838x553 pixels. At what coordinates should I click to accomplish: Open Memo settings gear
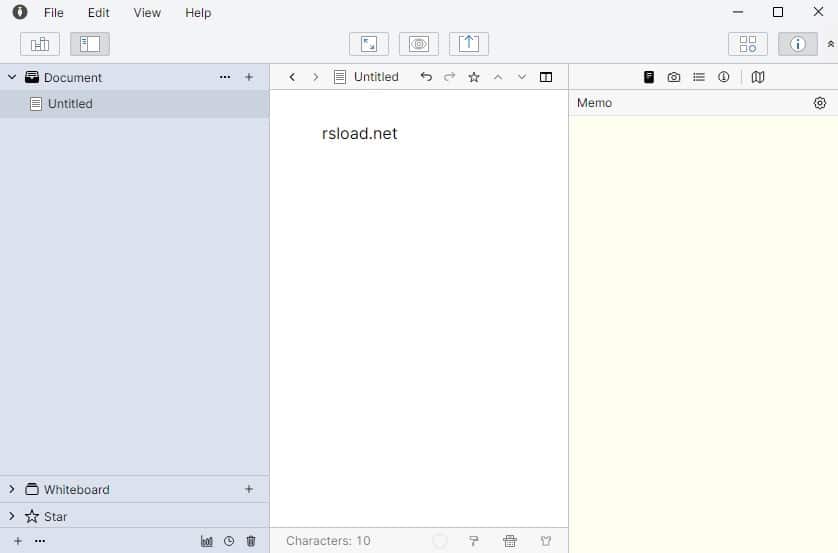819,103
